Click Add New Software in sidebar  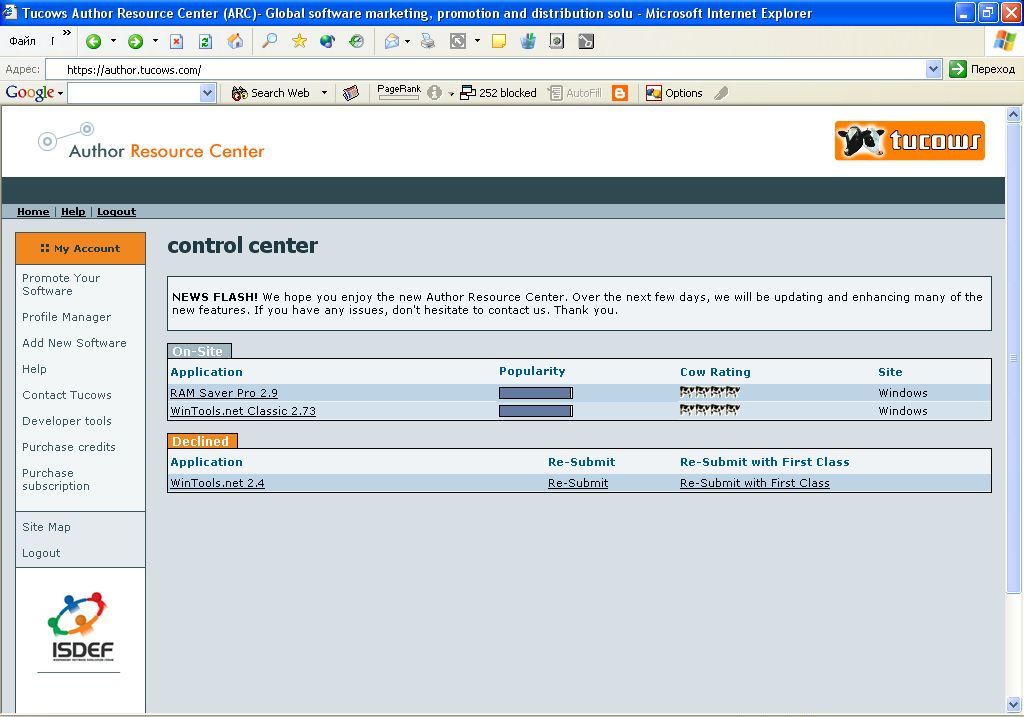point(74,343)
